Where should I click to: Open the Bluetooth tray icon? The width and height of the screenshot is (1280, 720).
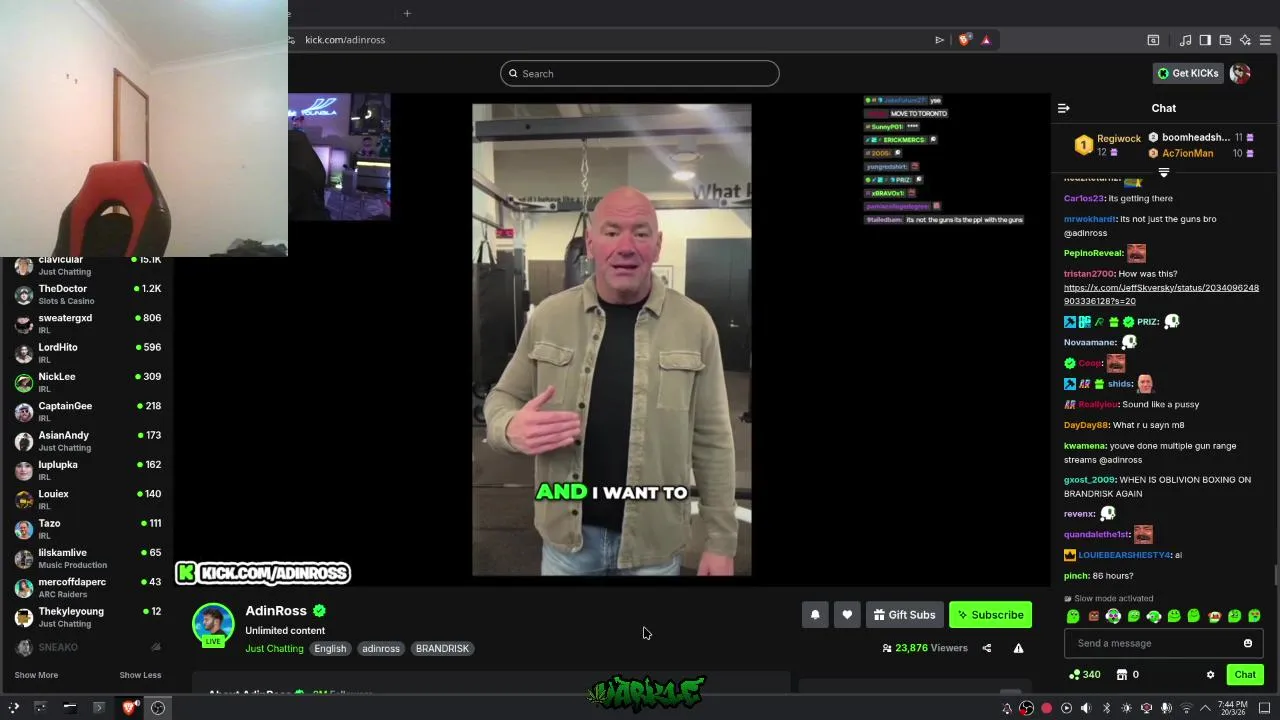click(x=1106, y=708)
